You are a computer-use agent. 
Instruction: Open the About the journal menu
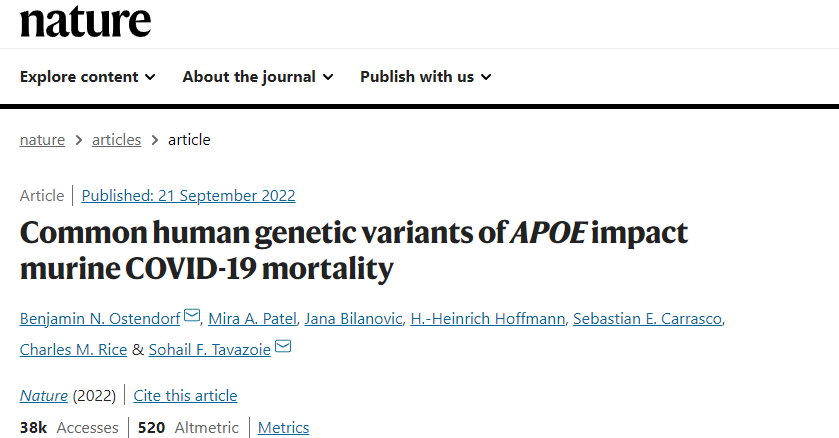click(258, 77)
